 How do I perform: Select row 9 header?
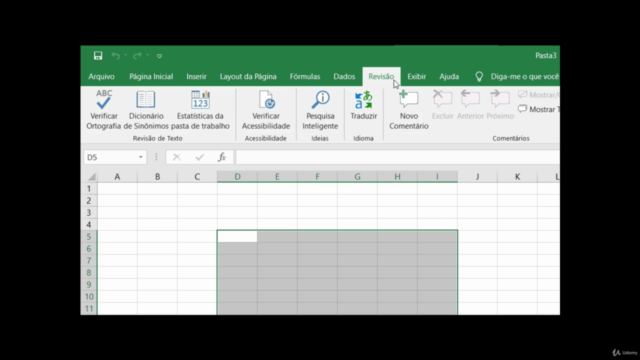click(89, 284)
